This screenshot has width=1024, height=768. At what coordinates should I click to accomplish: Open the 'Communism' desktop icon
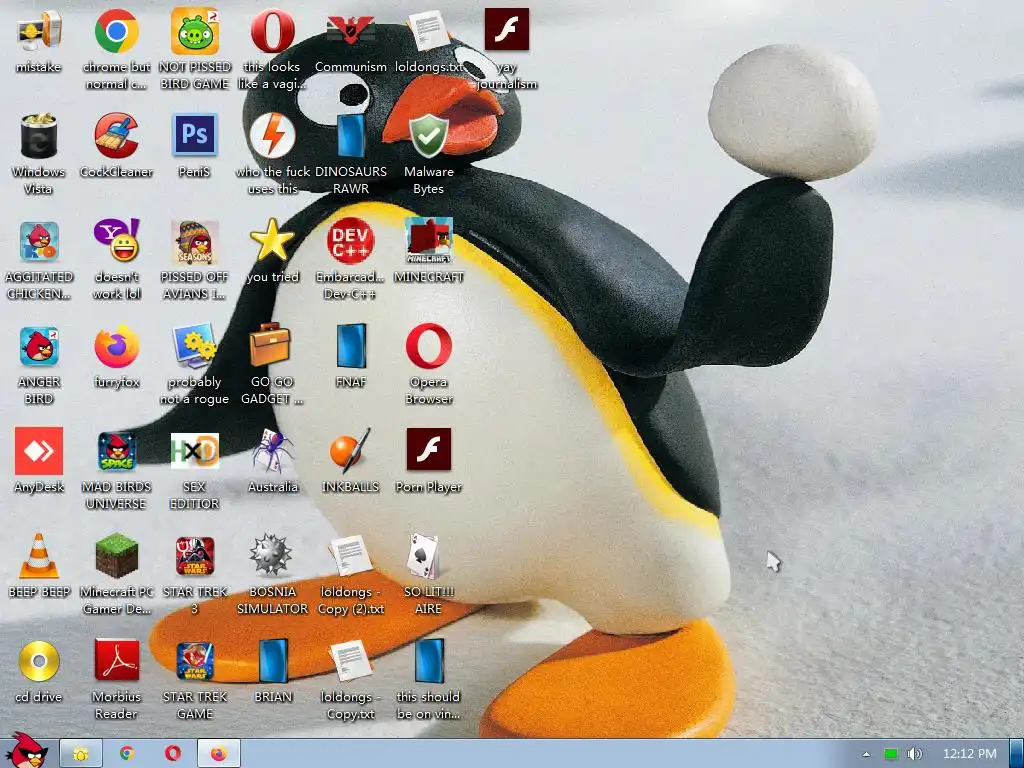pyautogui.click(x=351, y=31)
